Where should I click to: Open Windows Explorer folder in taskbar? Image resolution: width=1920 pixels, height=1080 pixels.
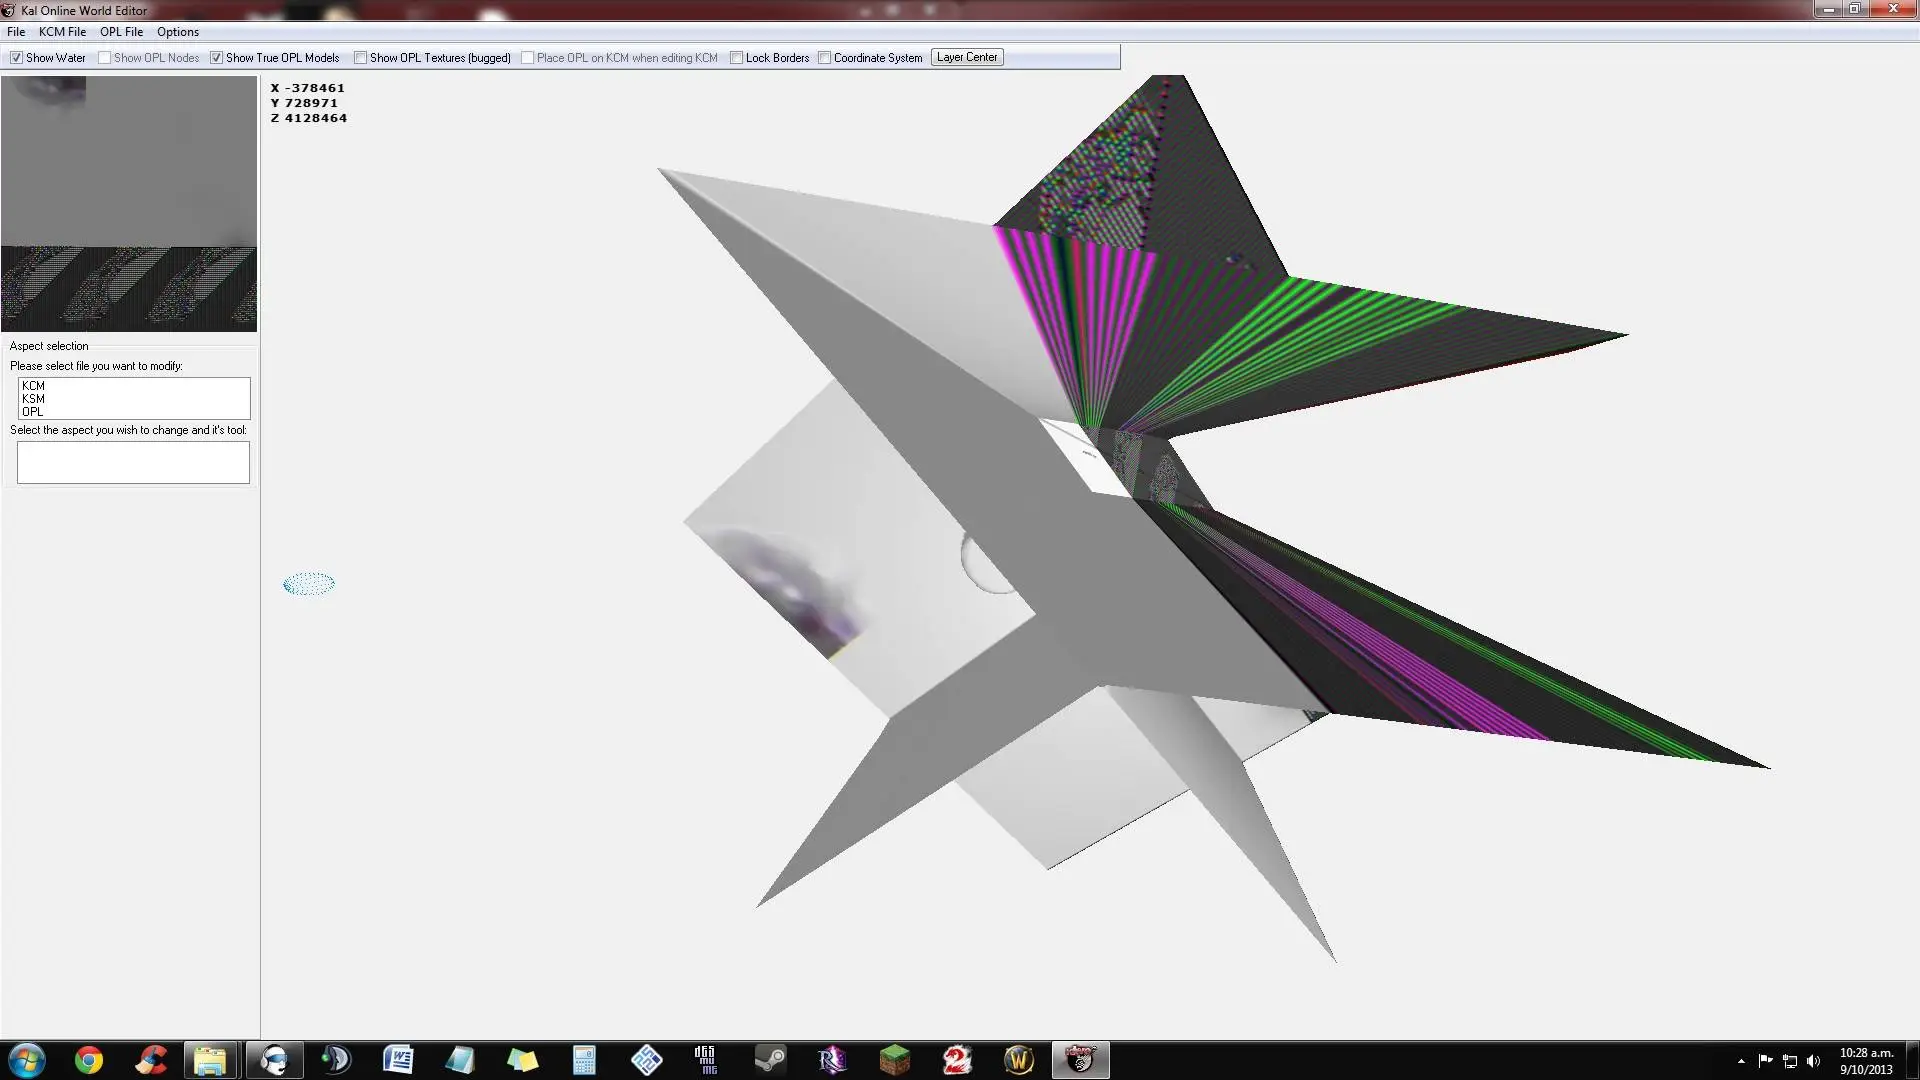211,1060
